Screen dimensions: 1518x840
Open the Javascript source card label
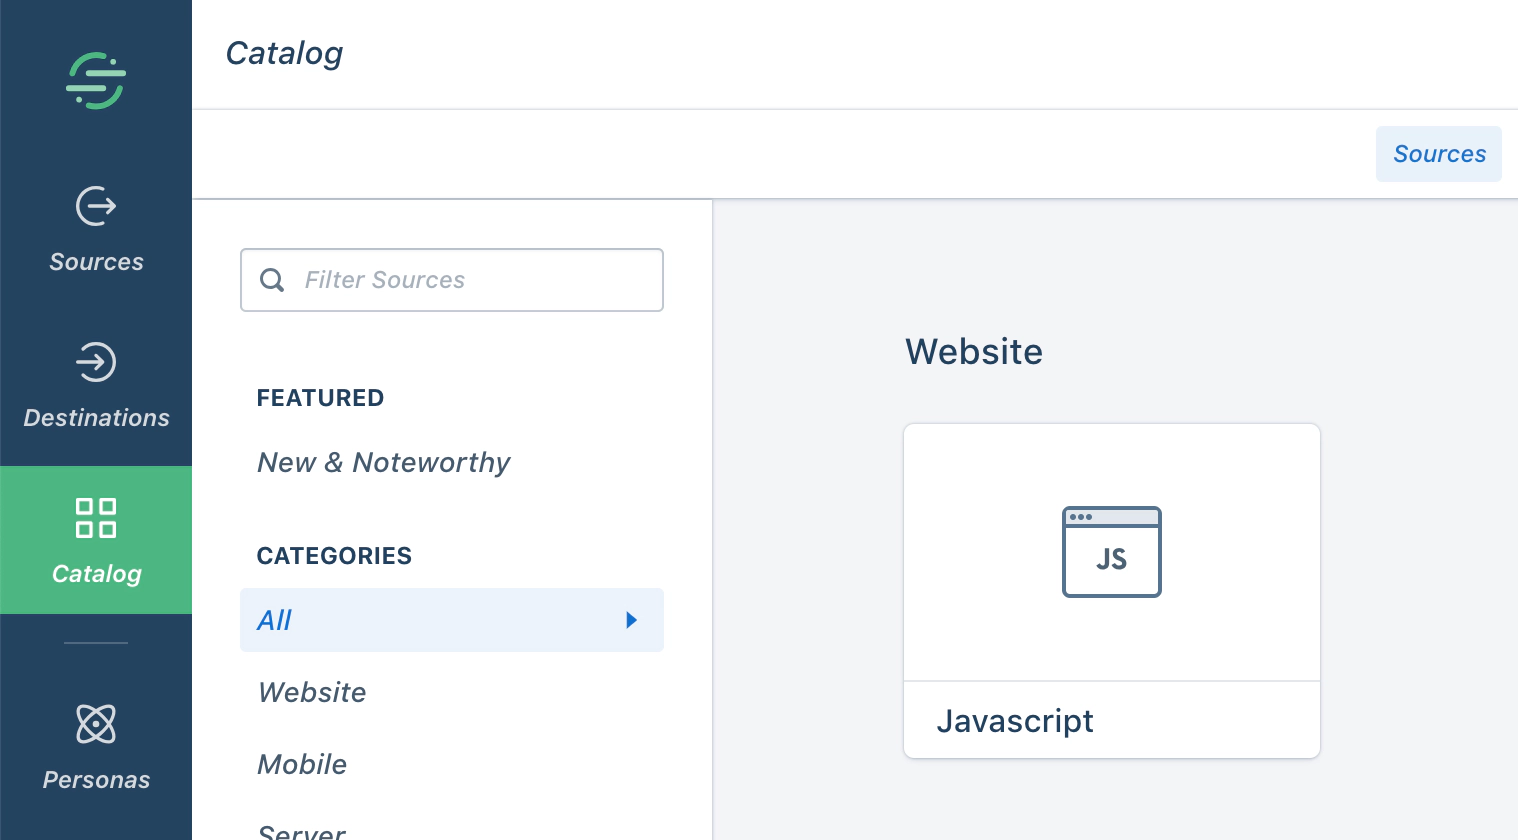pos(1014,721)
